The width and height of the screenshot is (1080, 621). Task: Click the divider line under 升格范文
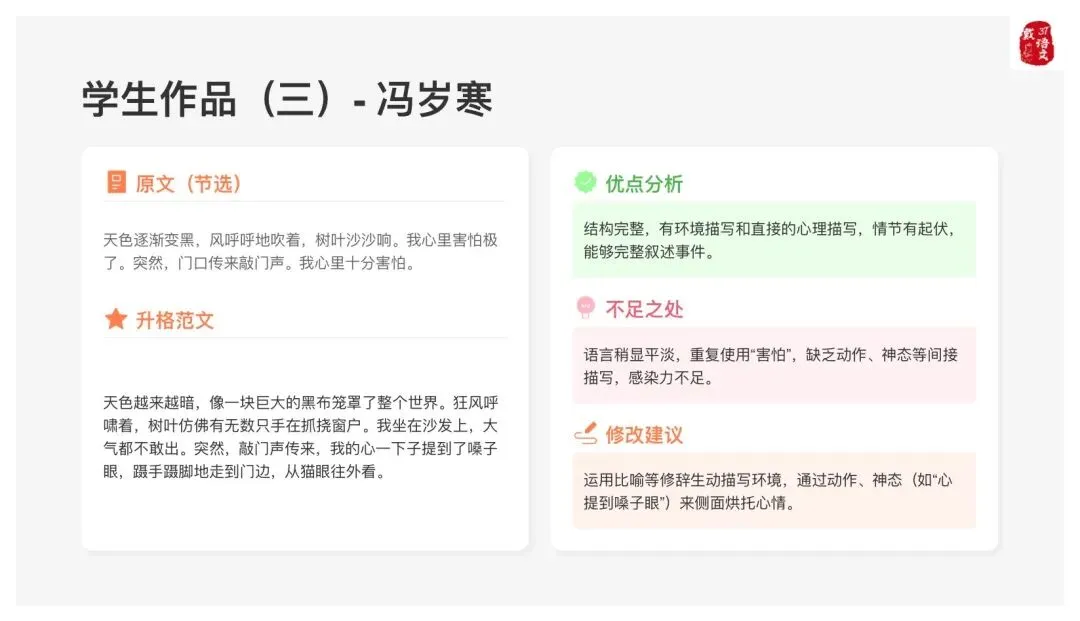coord(304,338)
